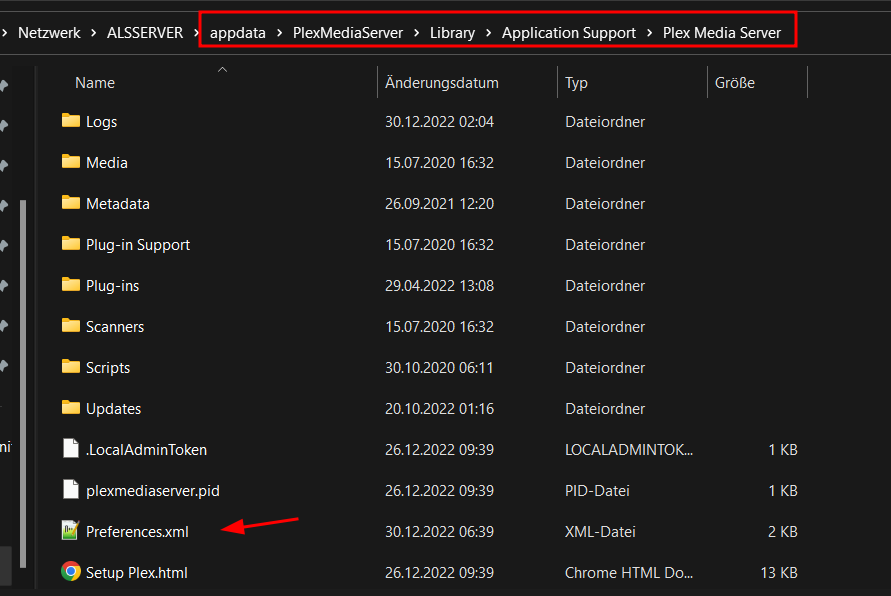The image size is (891, 596).
Task: Select the Plug-in Support folder icon
Action: coord(70,243)
